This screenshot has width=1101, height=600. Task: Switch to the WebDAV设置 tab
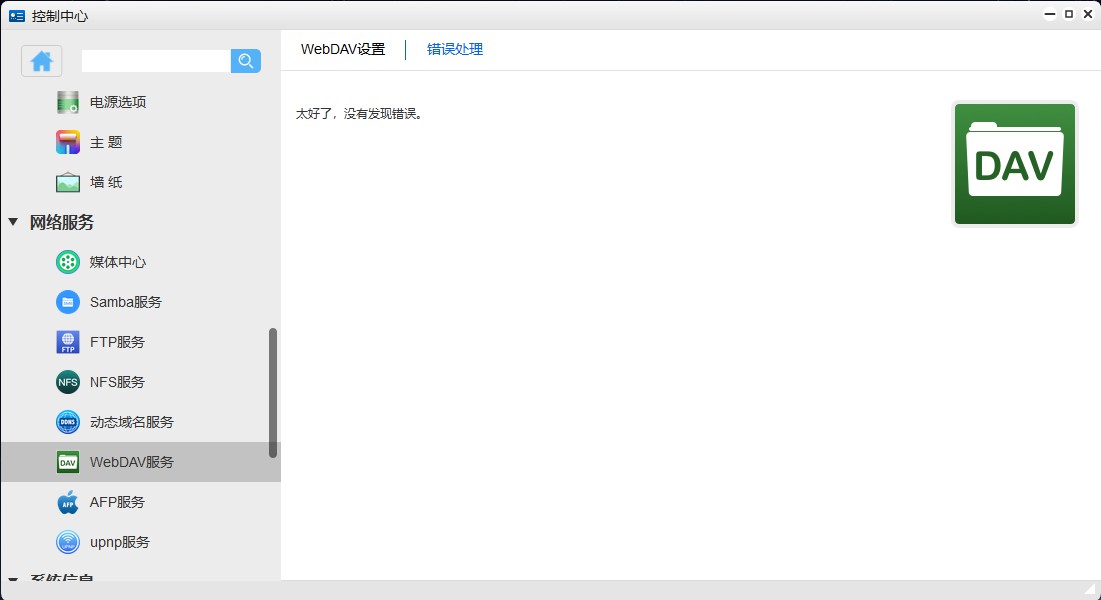click(343, 49)
